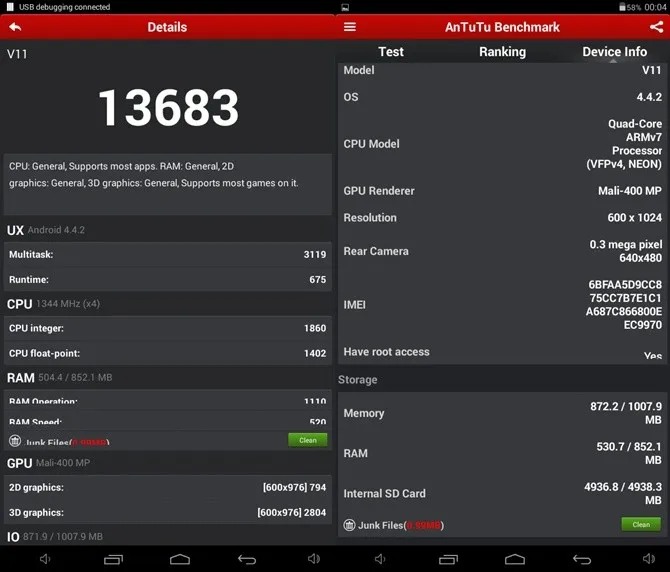Tap the IMEI row

[502, 305]
